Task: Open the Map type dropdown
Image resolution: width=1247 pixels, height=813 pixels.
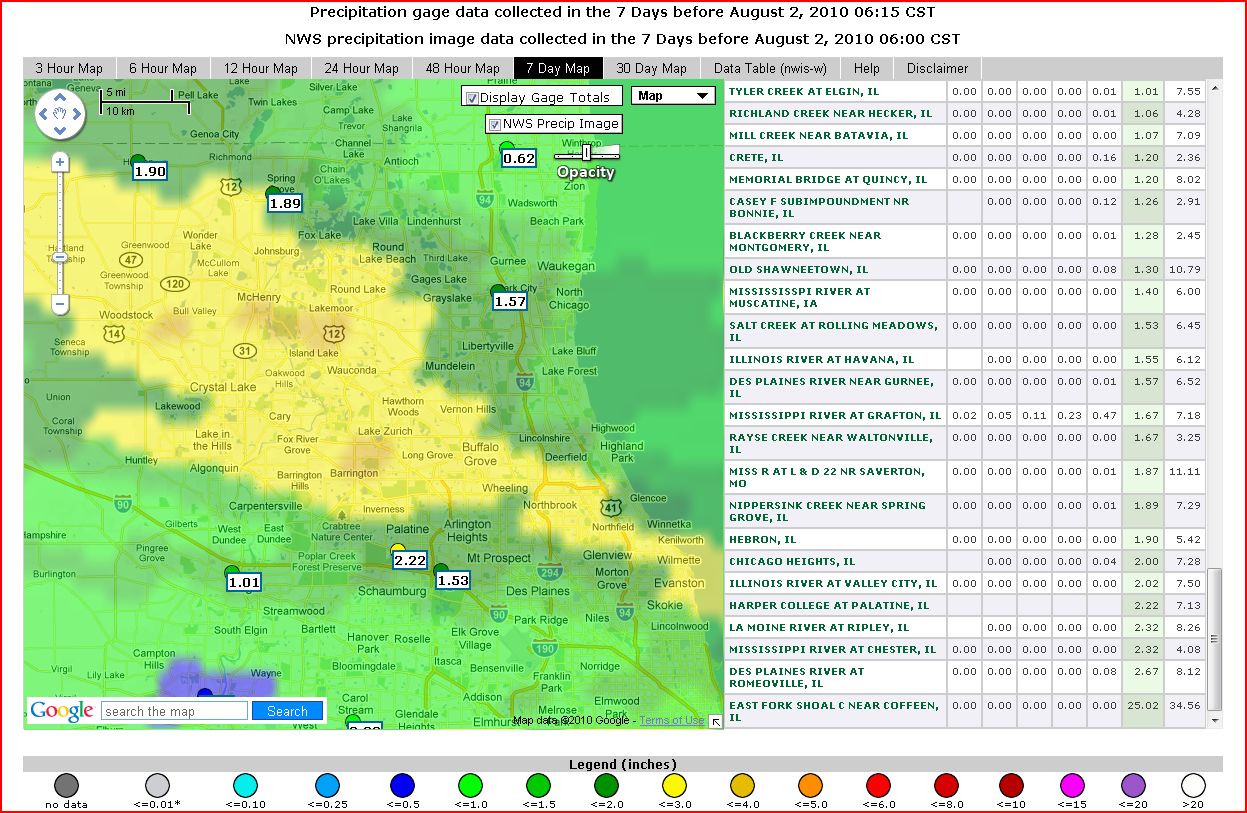Action: [674, 96]
